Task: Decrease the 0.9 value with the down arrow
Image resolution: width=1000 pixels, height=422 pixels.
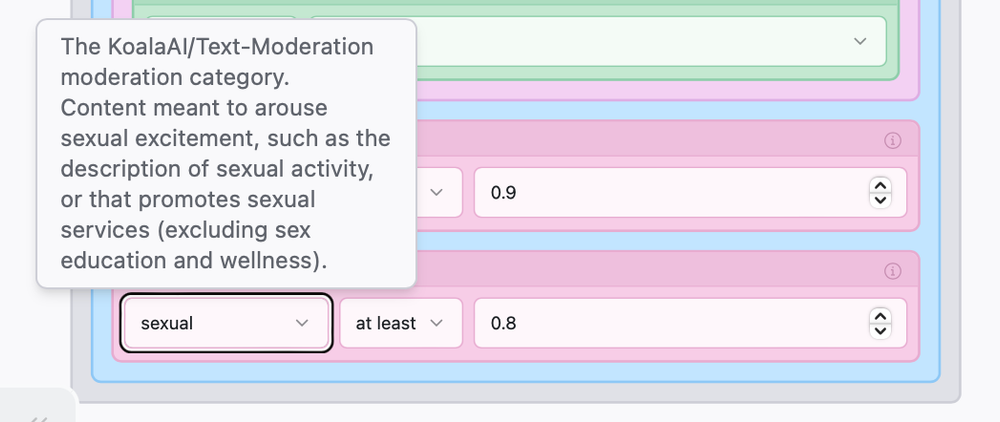Action: (x=880, y=200)
